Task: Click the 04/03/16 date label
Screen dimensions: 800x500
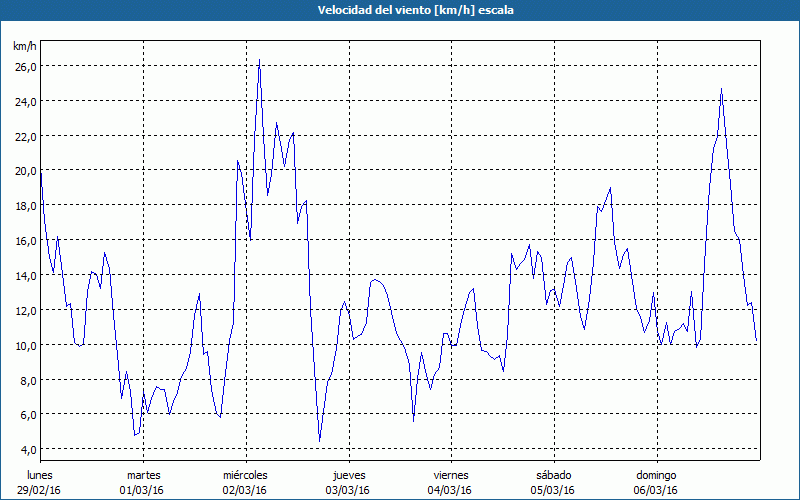Action: click(x=450, y=490)
